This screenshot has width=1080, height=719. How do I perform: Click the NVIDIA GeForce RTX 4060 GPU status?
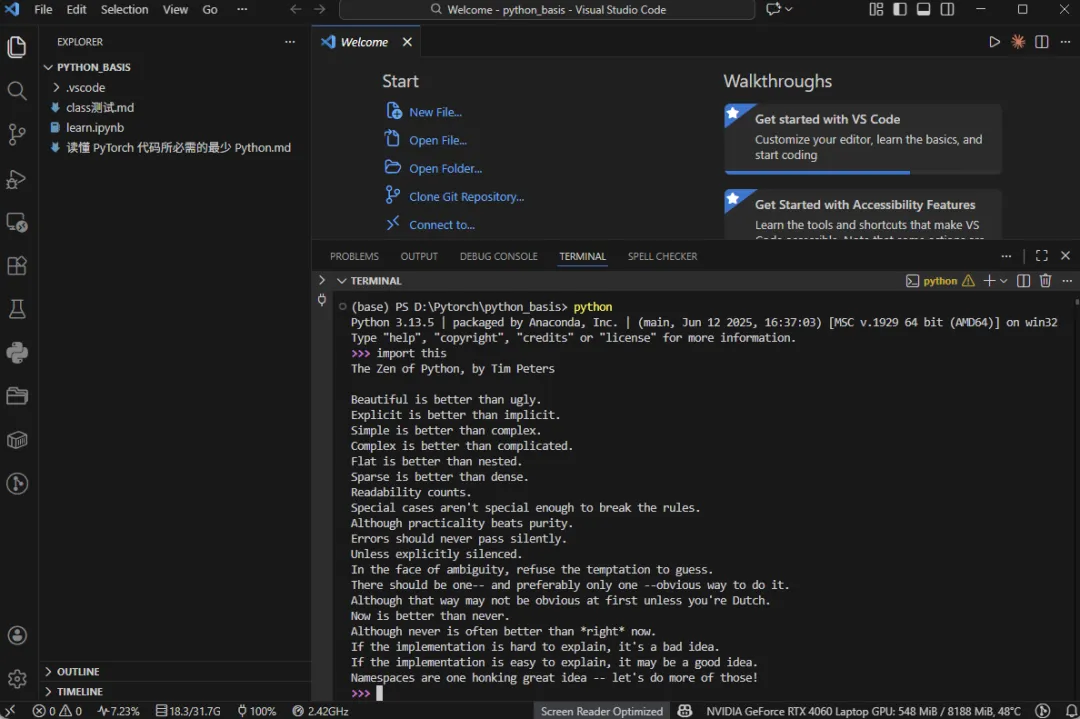(863, 711)
